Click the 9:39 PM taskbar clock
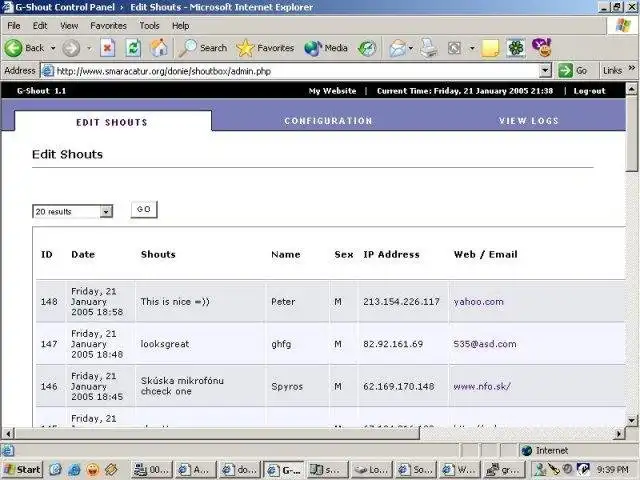The height and width of the screenshot is (480, 640). click(612, 470)
